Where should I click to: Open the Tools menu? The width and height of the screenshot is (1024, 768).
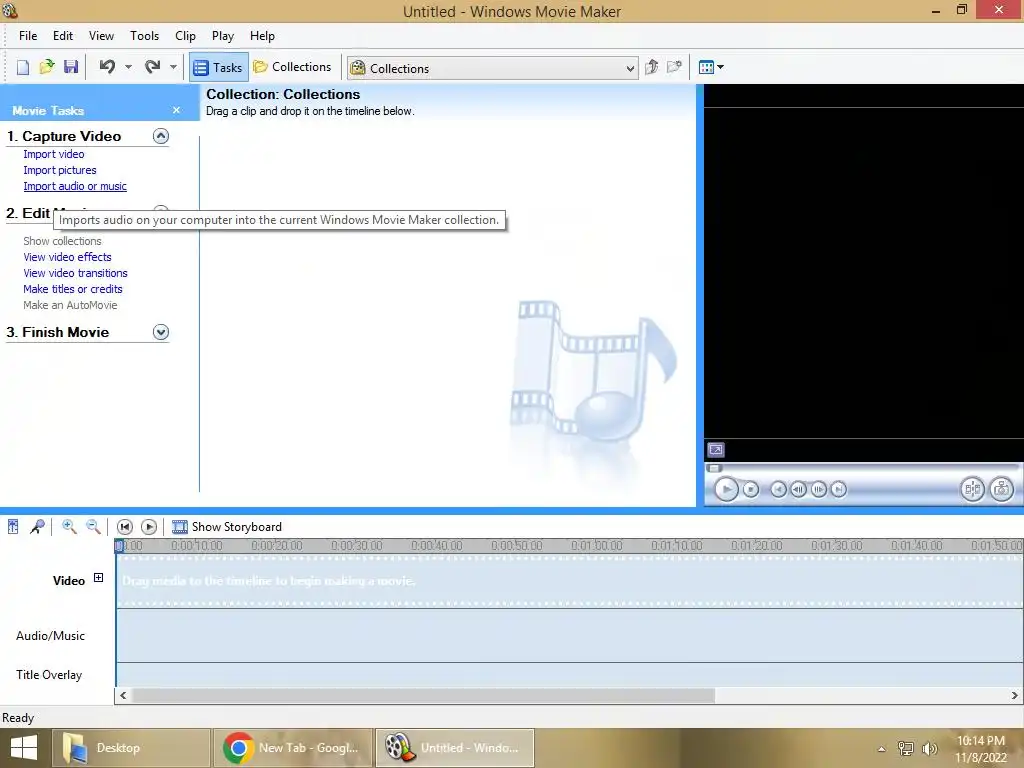tap(144, 36)
